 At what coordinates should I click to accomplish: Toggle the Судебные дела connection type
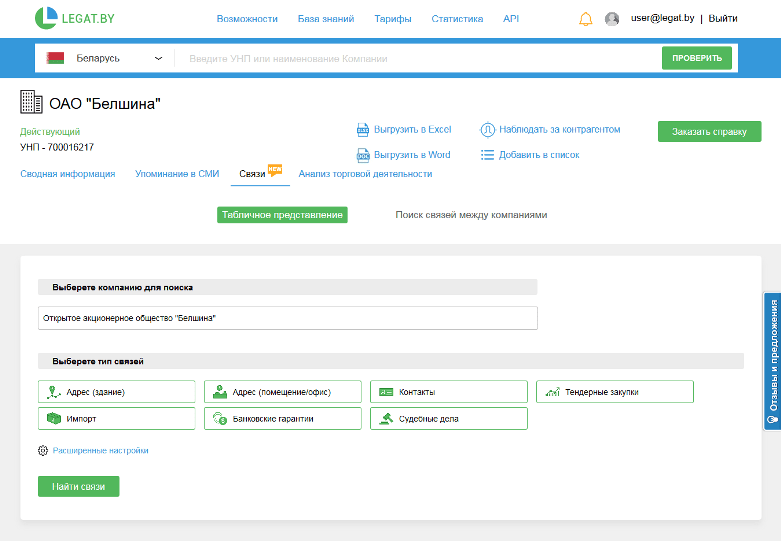coord(448,419)
